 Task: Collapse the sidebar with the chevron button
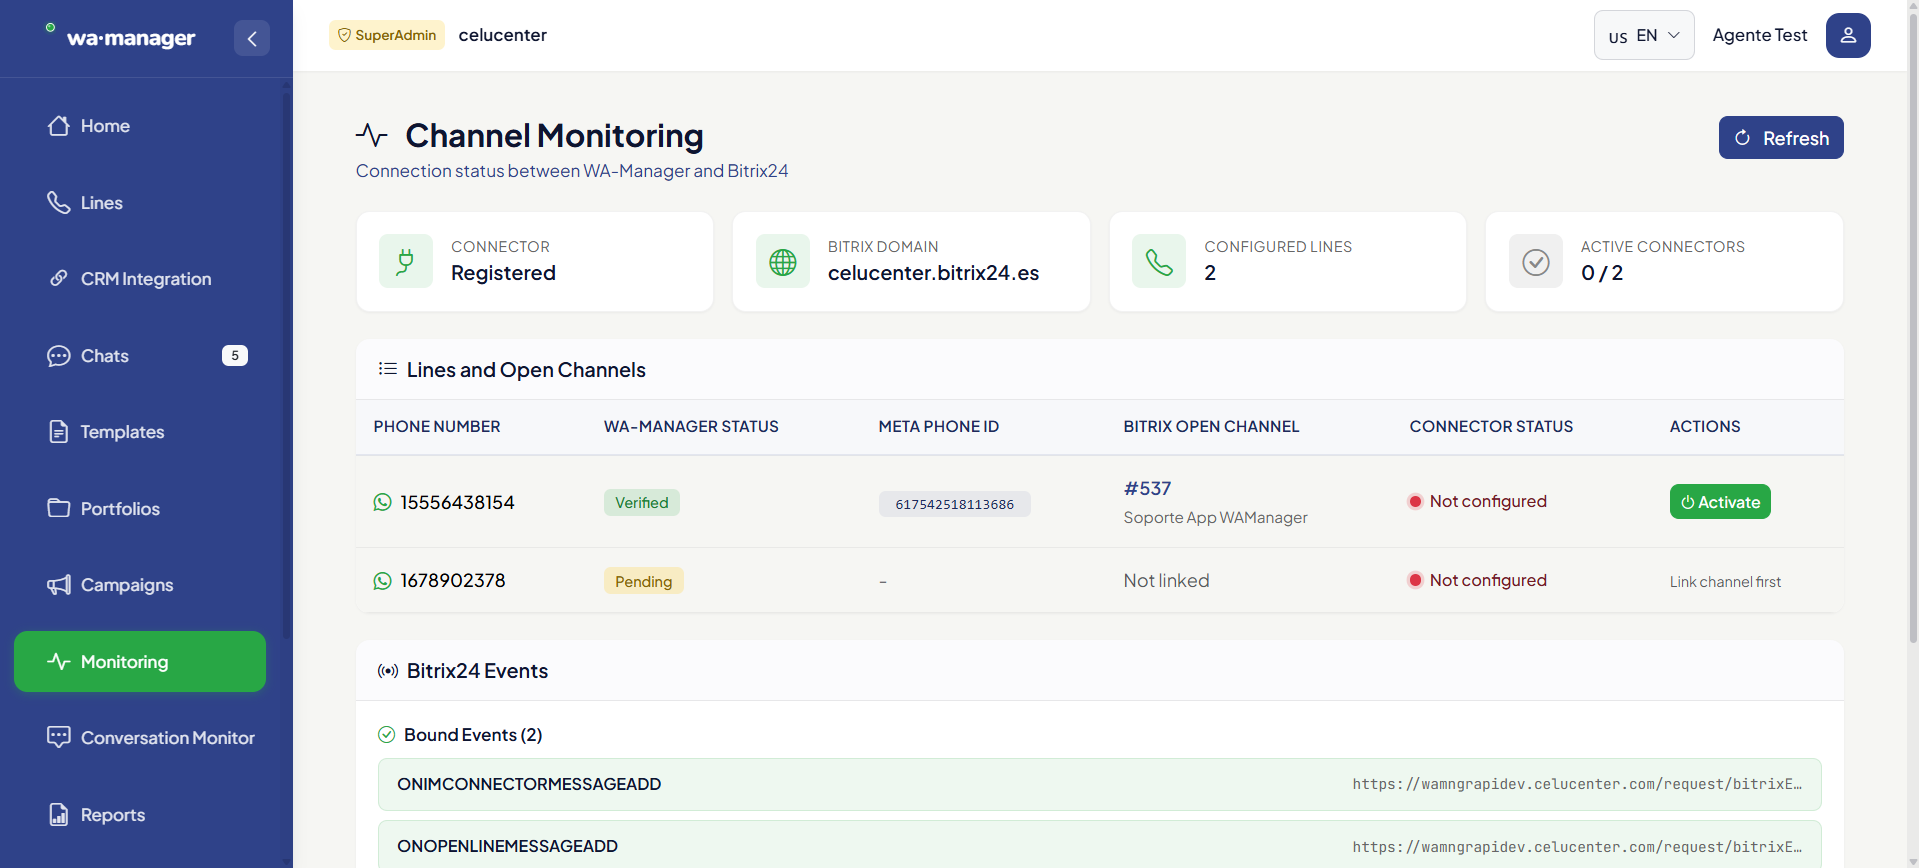click(x=252, y=38)
